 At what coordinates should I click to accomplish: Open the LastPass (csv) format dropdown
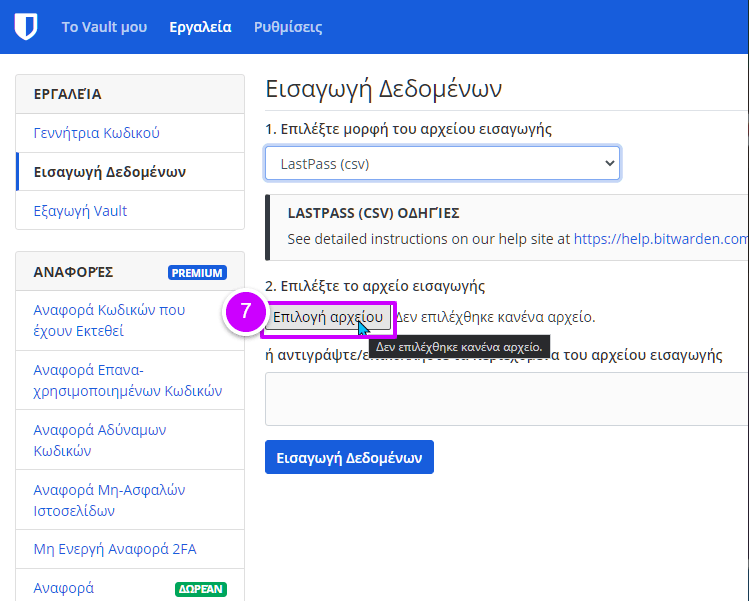click(x=443, y=163)
